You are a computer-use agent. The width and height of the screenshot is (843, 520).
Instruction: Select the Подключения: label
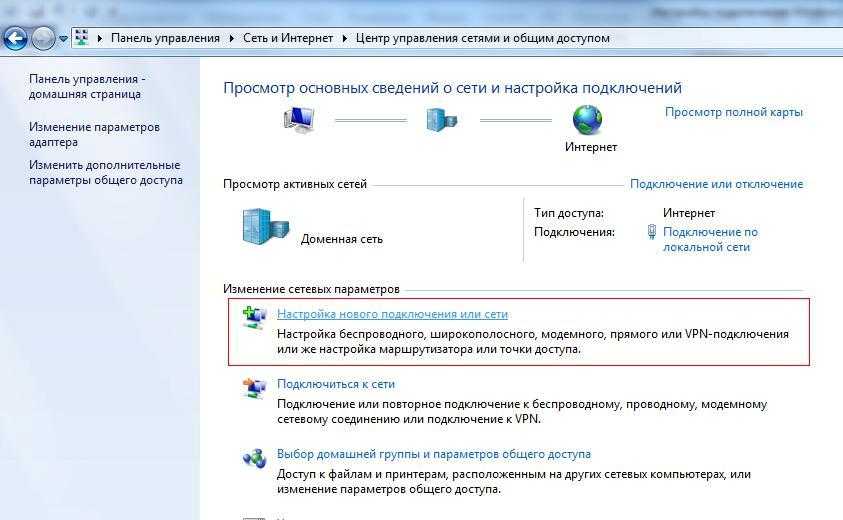(574, 232)
